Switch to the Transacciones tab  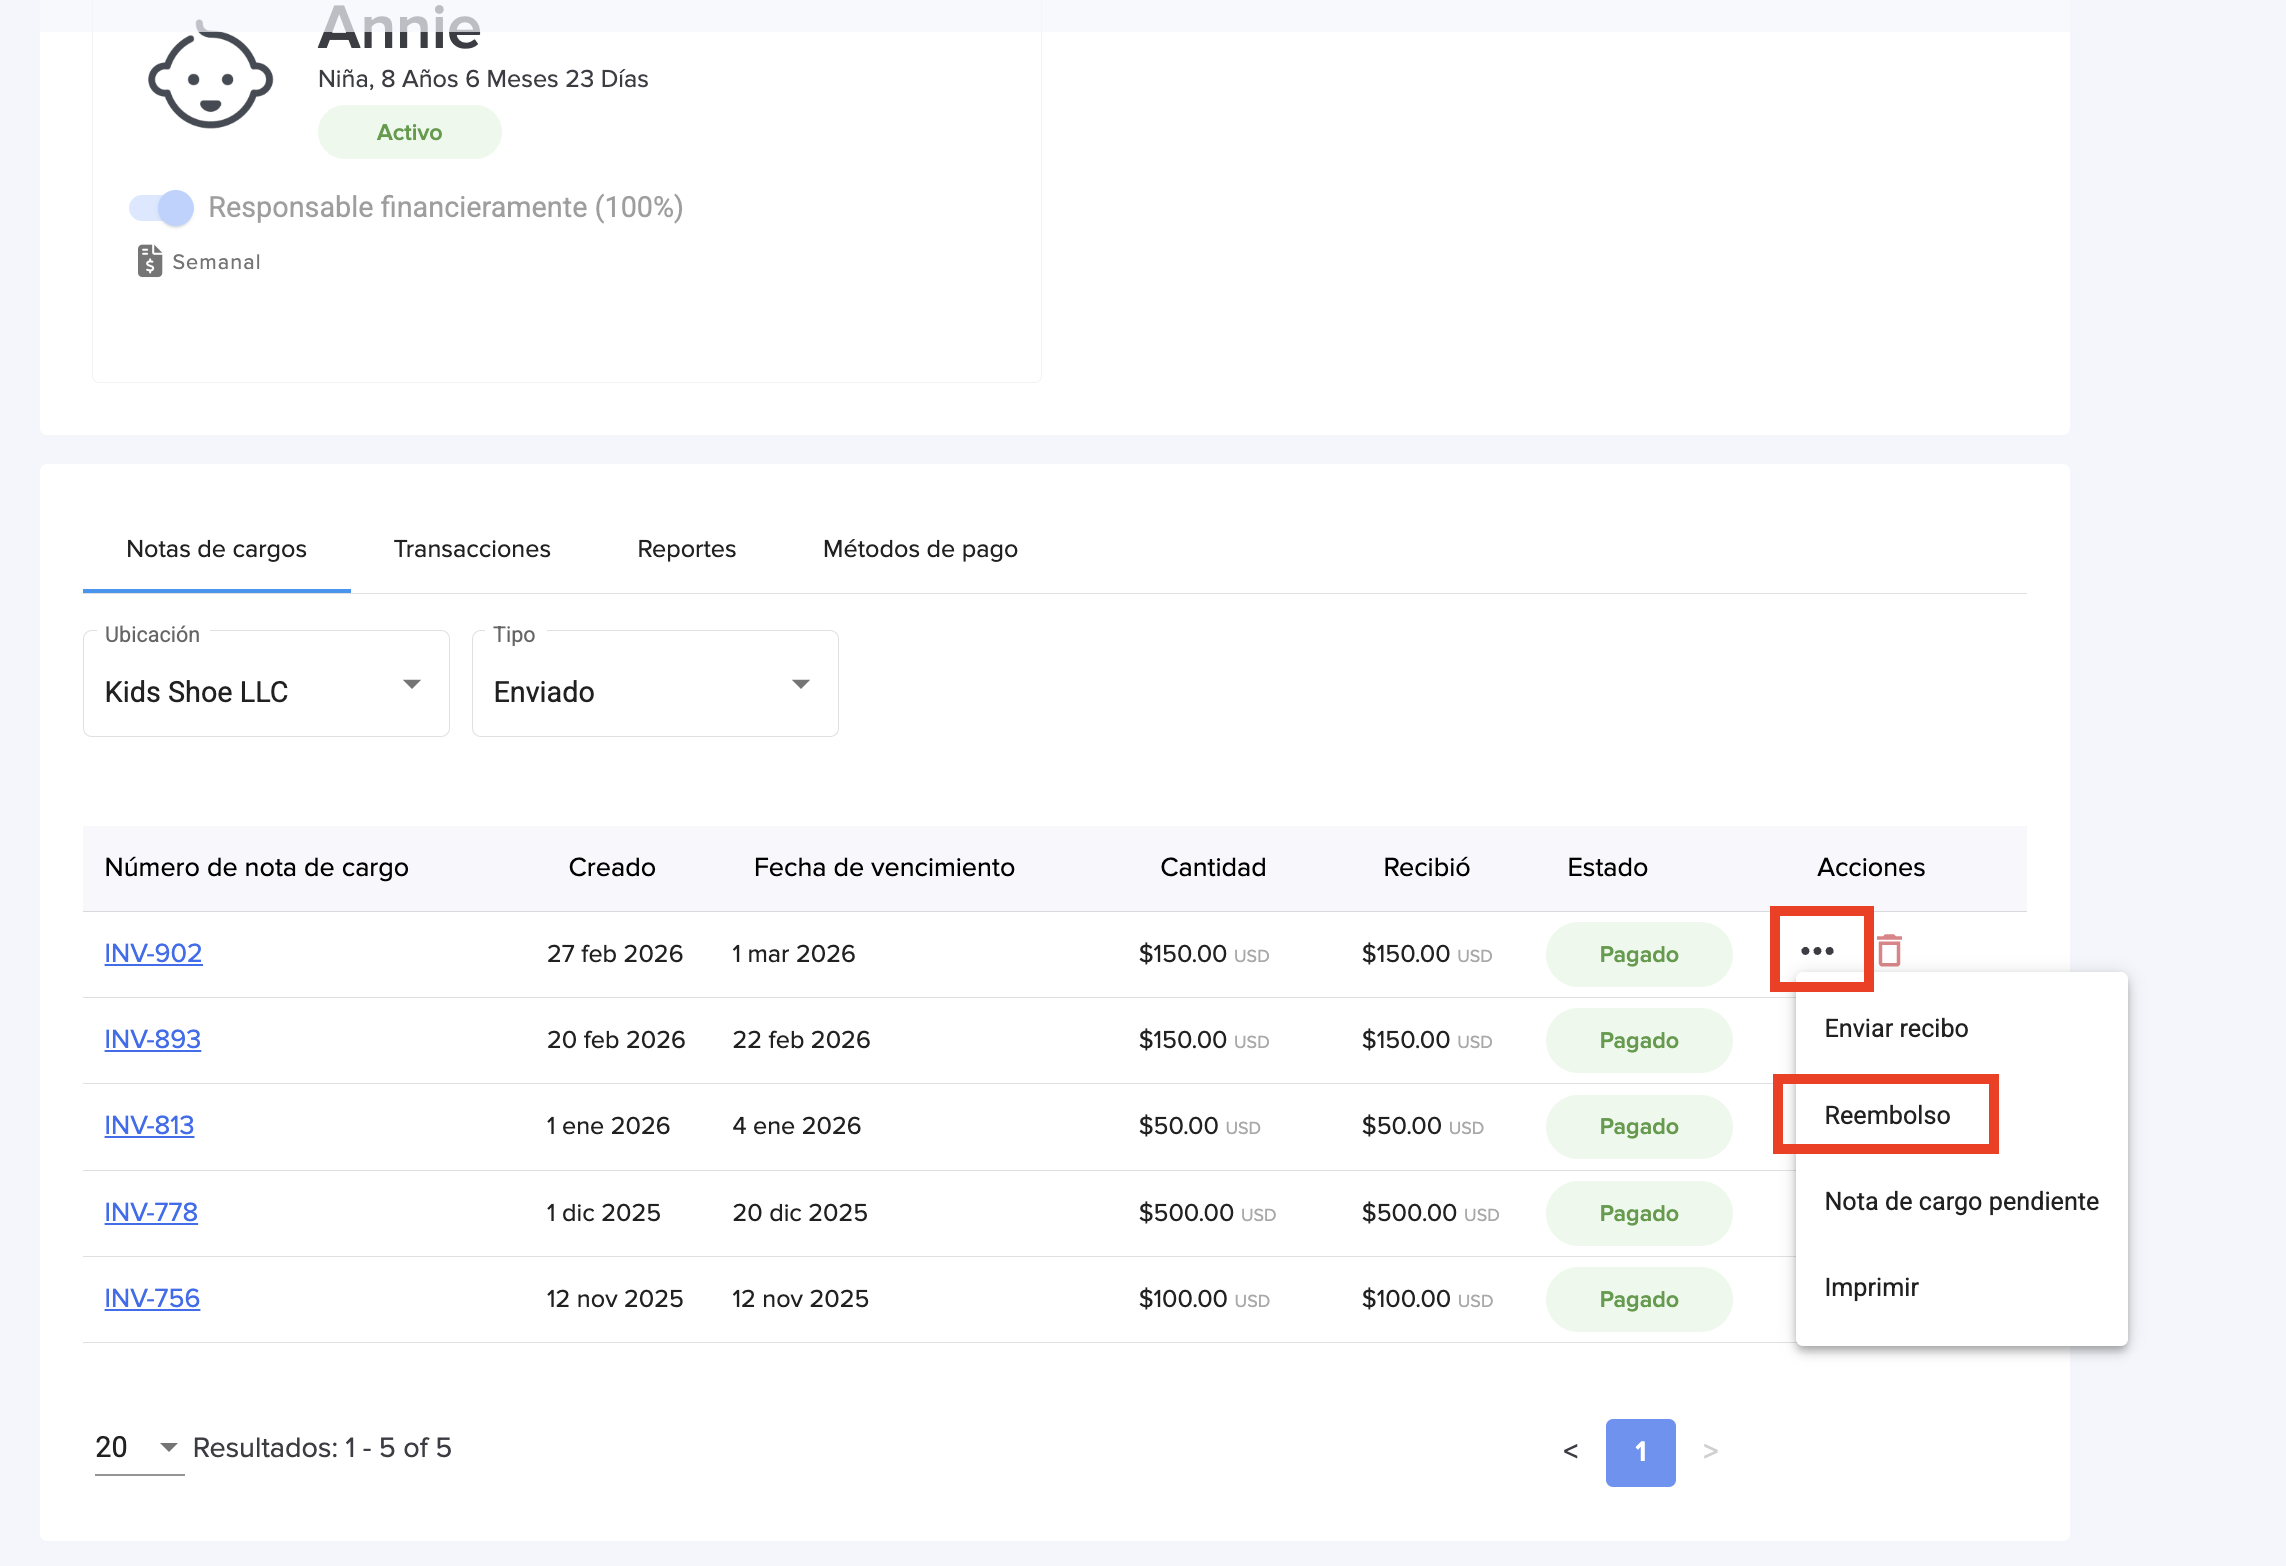(471, 549)
